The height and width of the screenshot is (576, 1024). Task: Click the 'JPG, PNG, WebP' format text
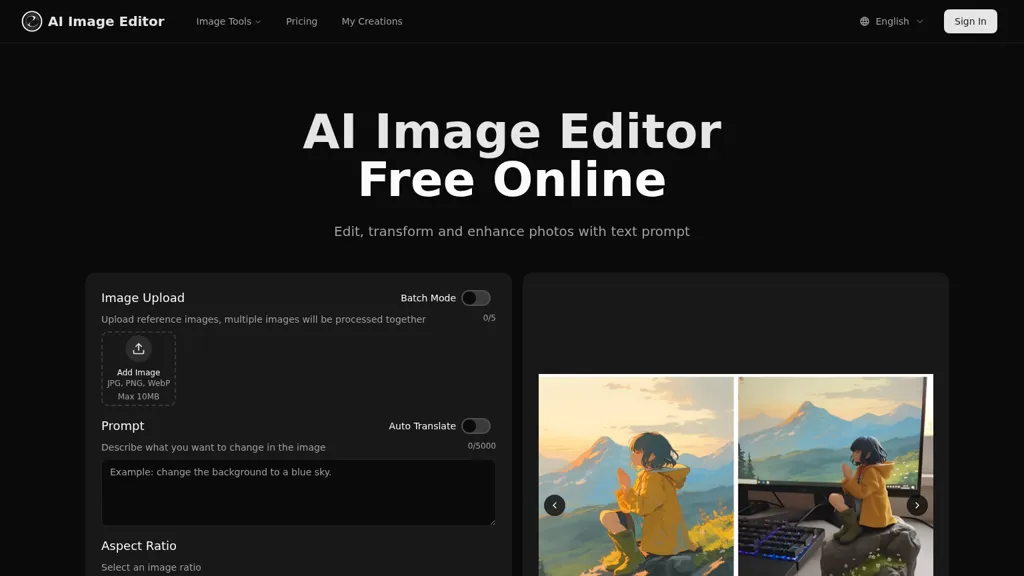click(138, 383)
